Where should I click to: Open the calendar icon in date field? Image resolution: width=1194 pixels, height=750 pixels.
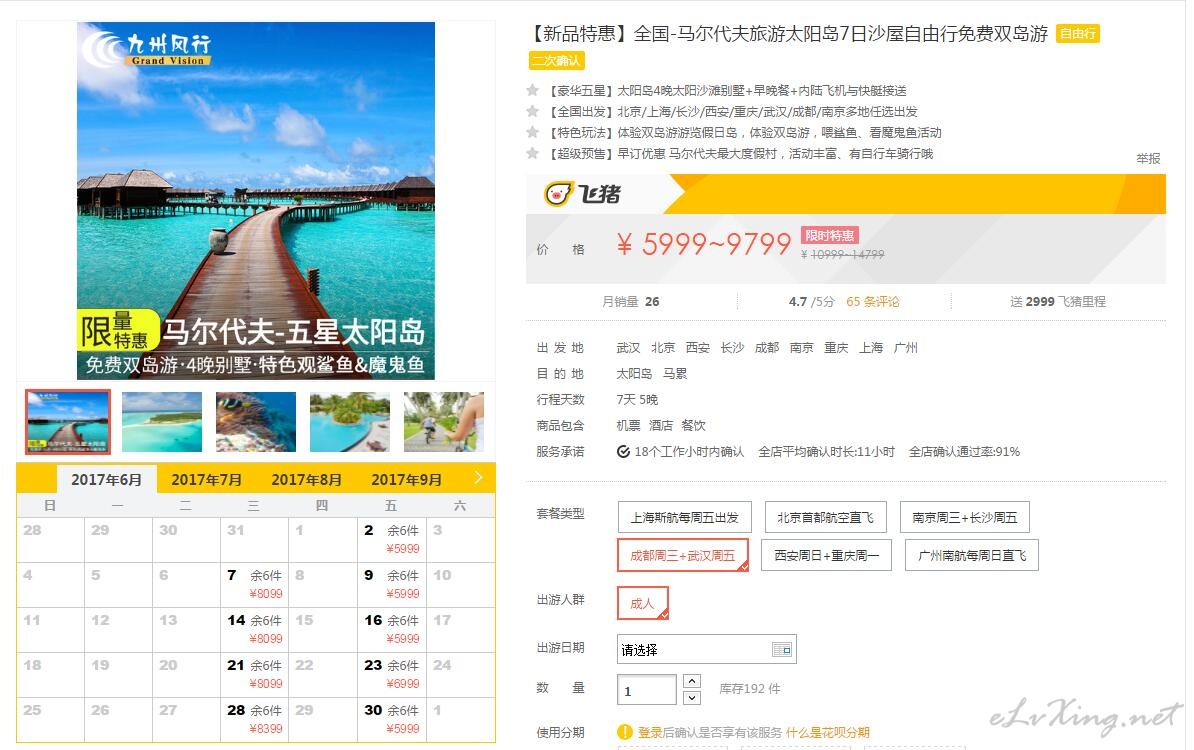tap(782, 649)
